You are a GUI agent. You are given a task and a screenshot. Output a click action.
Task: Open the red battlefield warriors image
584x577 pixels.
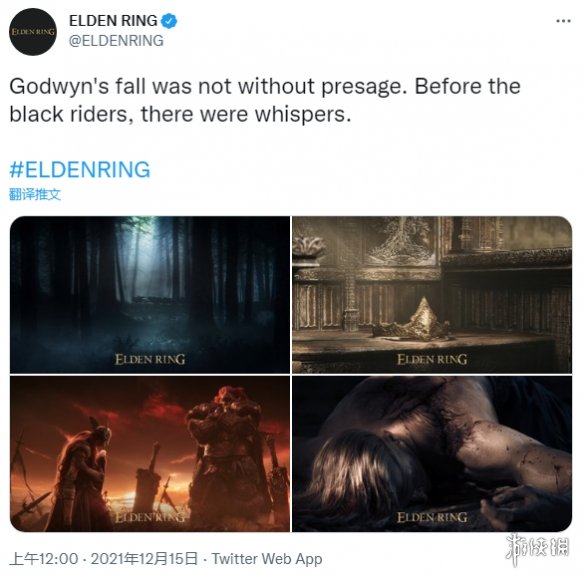coord(150,454)
